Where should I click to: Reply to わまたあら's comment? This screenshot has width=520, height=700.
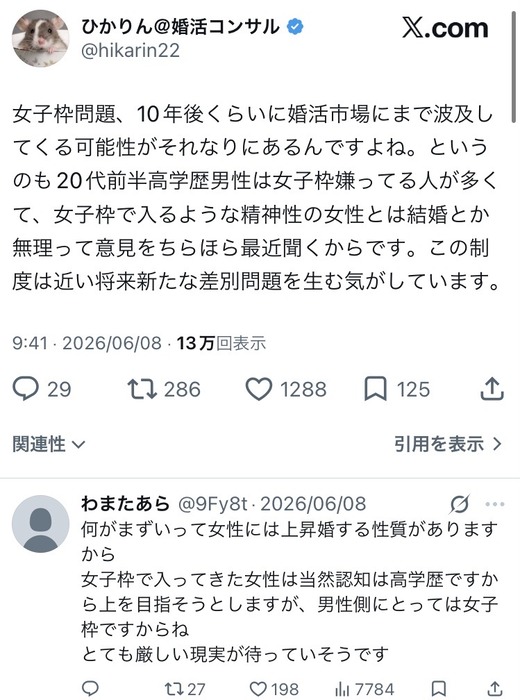coord(90,688)
